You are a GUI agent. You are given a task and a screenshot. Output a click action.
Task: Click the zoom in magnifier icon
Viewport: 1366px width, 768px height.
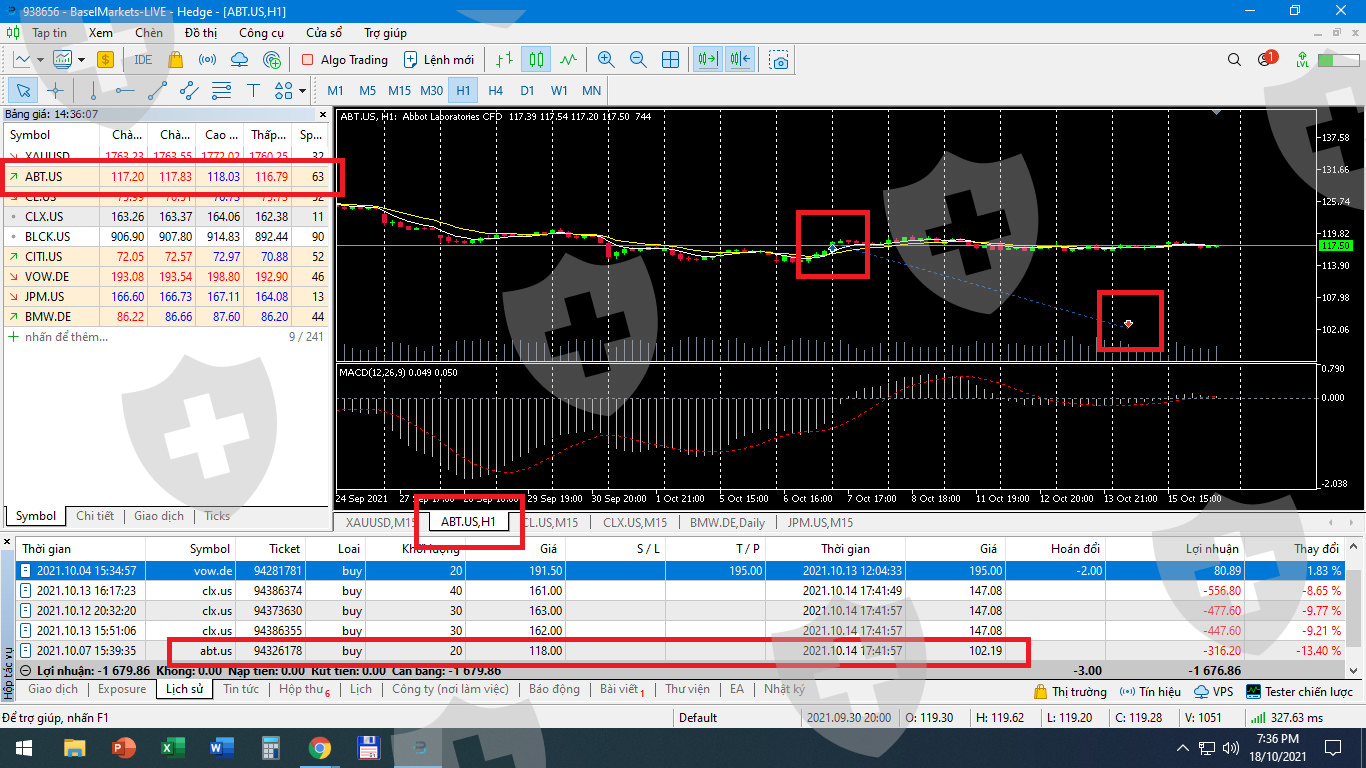(605, 60)
